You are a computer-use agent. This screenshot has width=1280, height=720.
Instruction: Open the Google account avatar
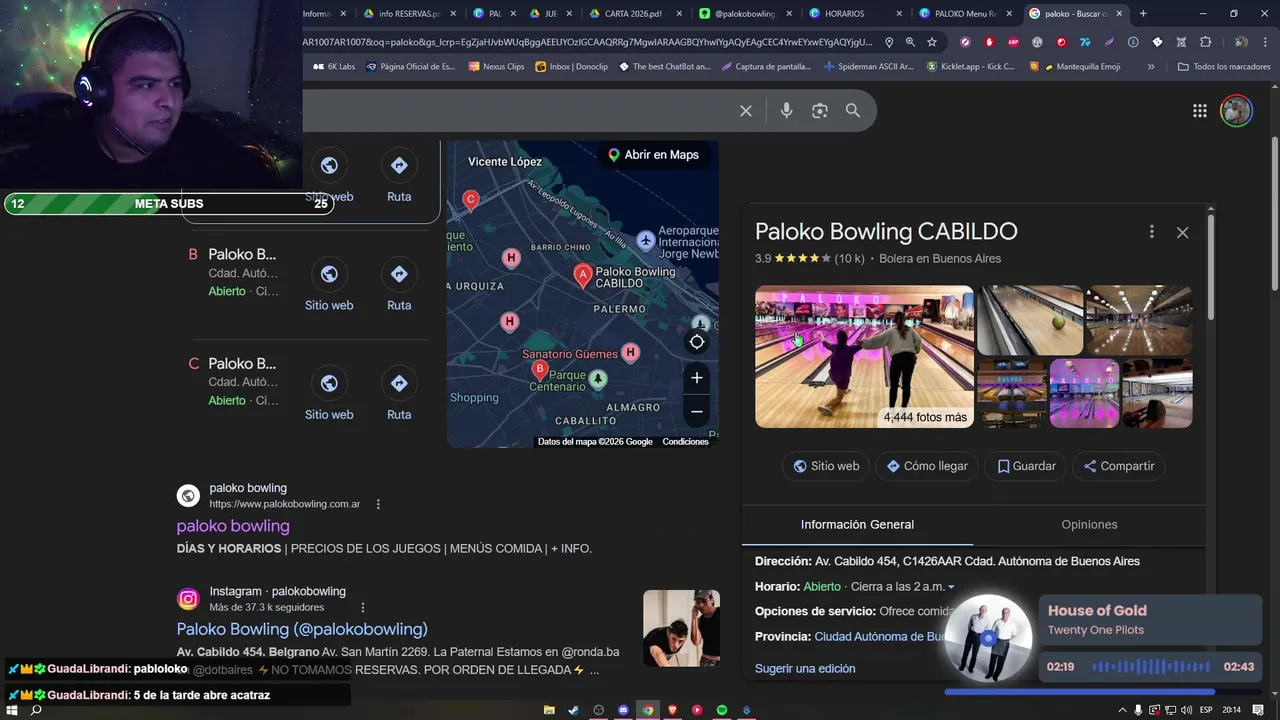(x=1237, y=111)
